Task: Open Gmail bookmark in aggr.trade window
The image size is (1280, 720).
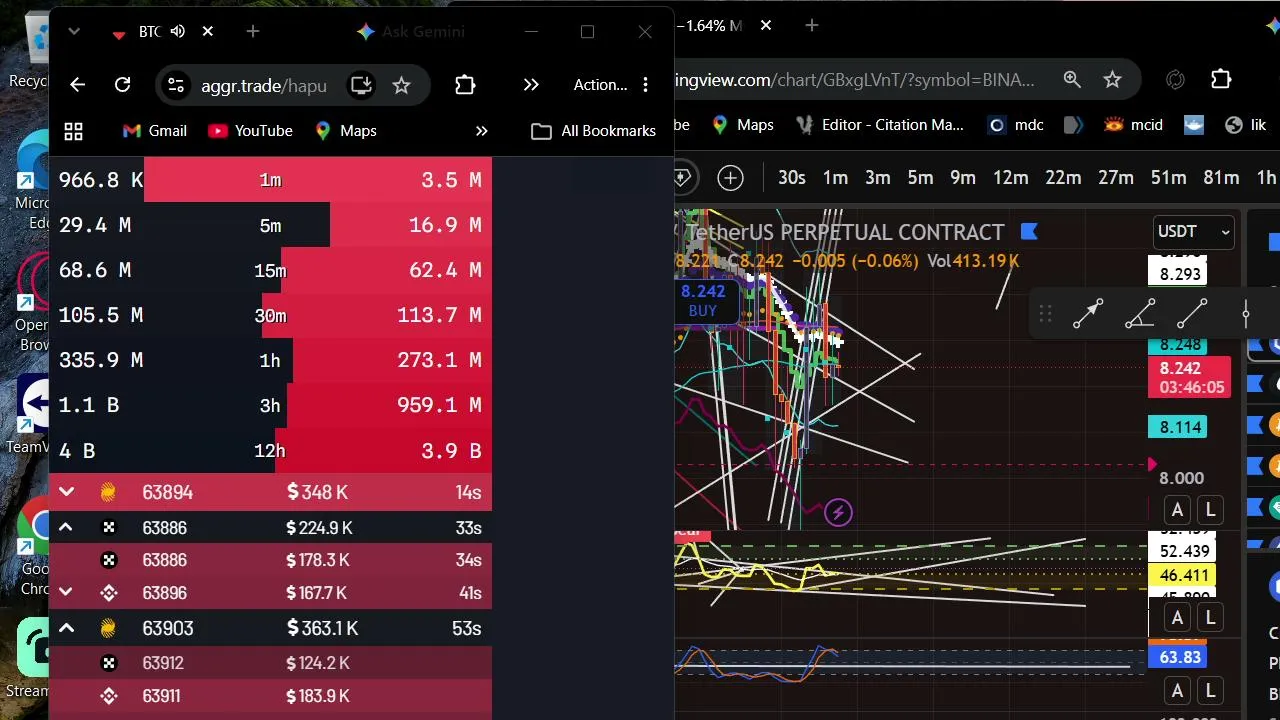Action: [x=155, y=131]
